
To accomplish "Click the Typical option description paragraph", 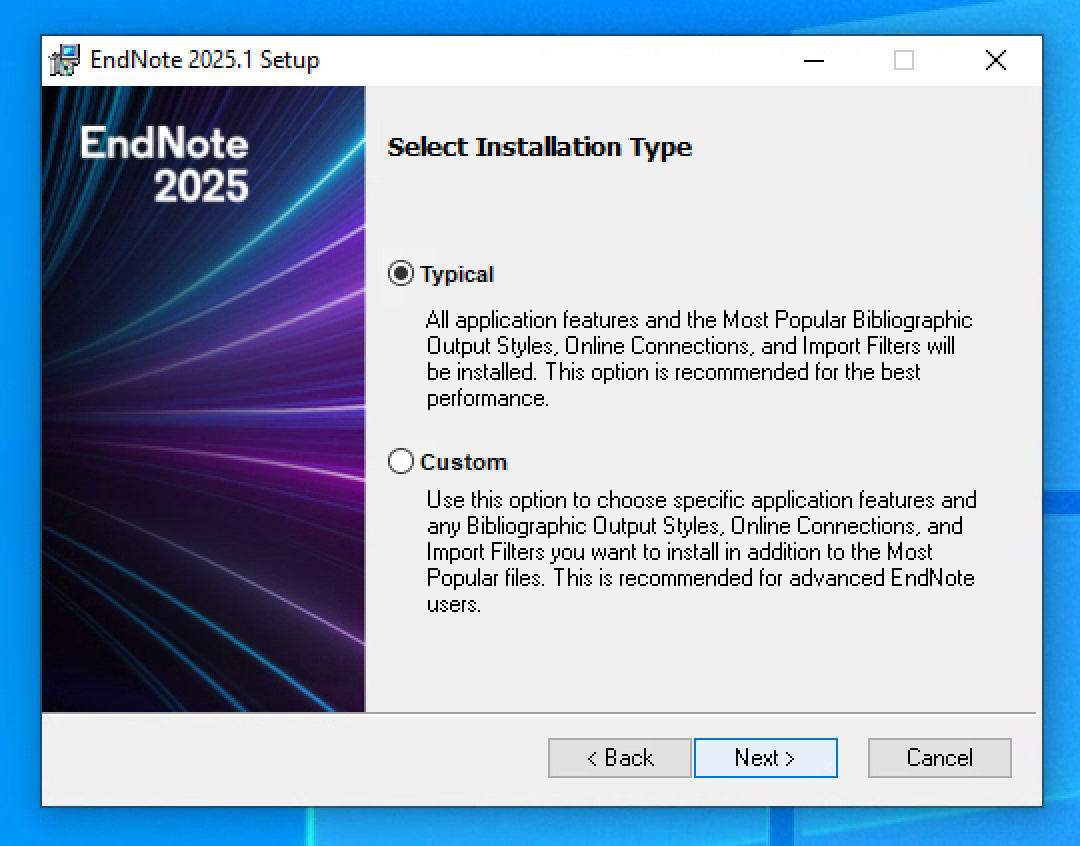I will click(x=699, y=359).
